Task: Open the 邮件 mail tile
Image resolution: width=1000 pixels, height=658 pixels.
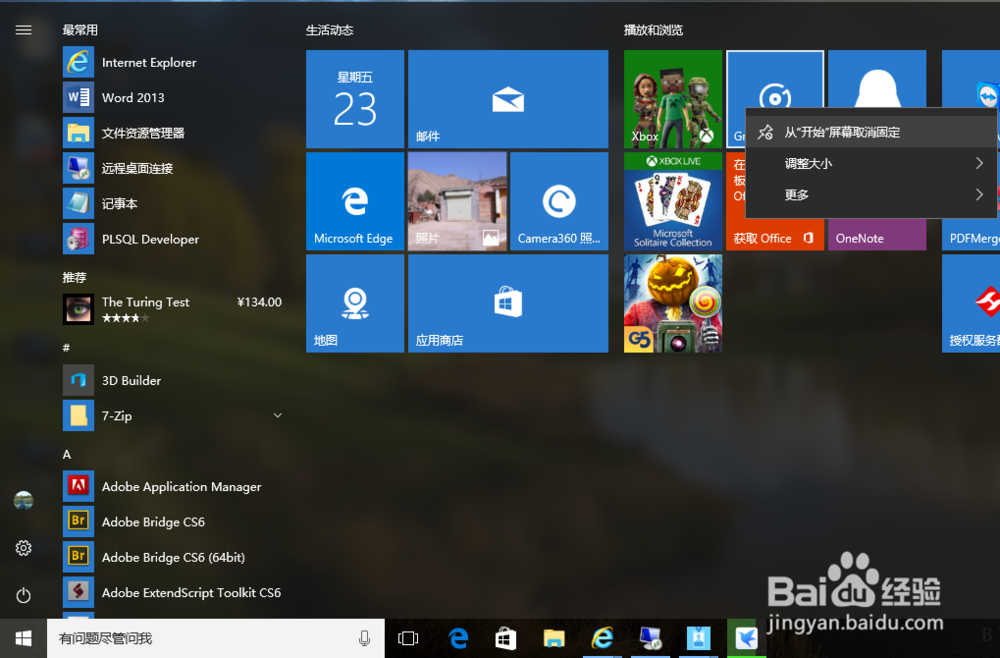Action: click(508, 99)
